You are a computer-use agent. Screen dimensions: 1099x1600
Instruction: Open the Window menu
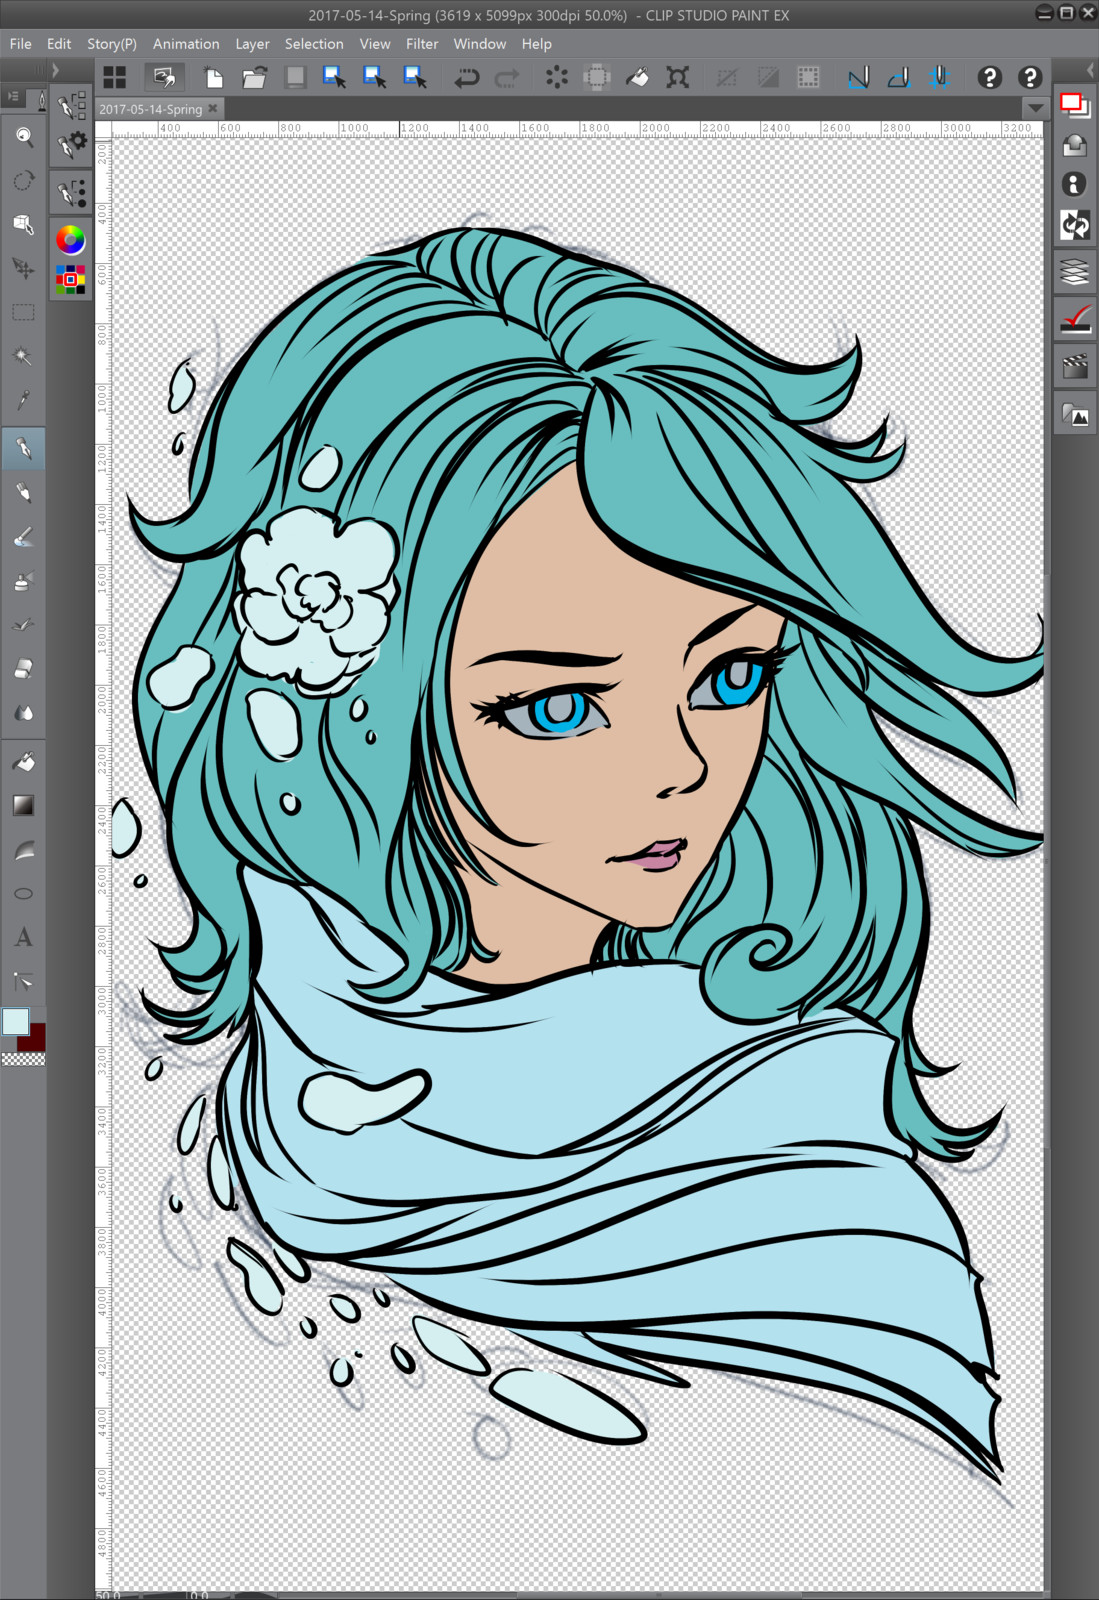[x=480, y=44]
